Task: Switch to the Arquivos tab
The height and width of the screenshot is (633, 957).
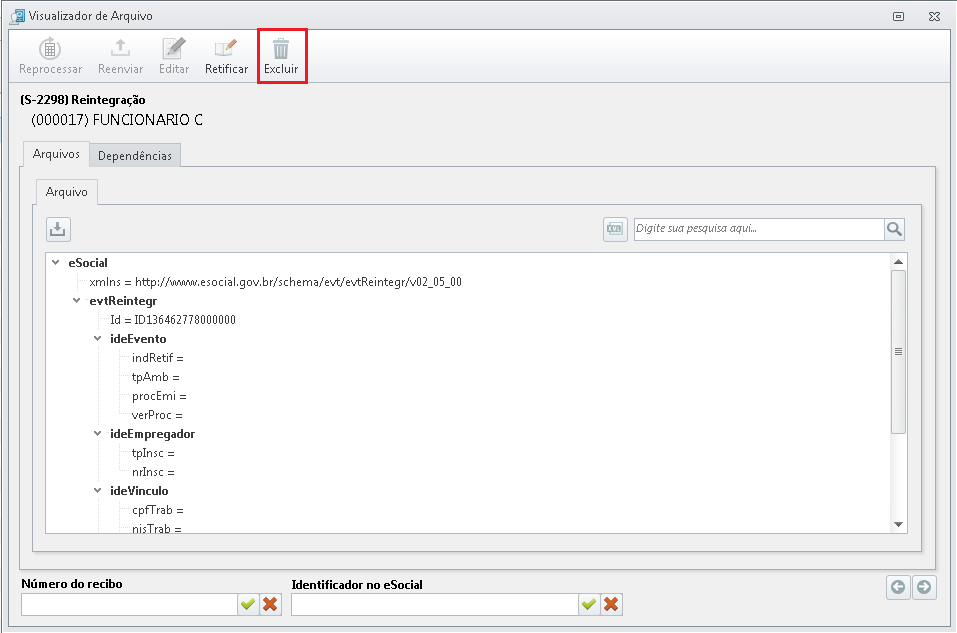Action: (x=56, y=154)
